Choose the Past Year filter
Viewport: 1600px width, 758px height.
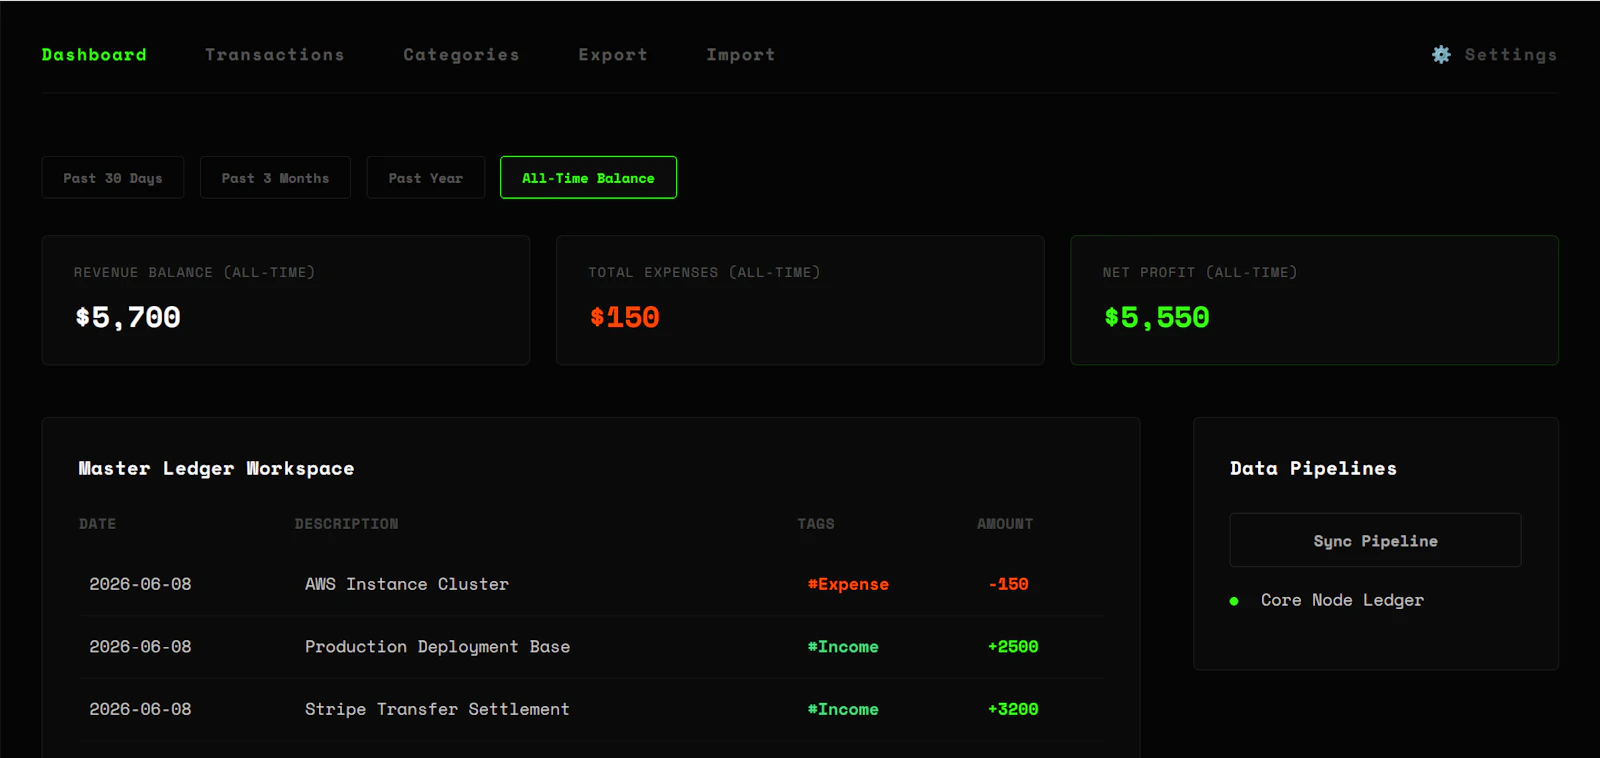pos(426,178)
